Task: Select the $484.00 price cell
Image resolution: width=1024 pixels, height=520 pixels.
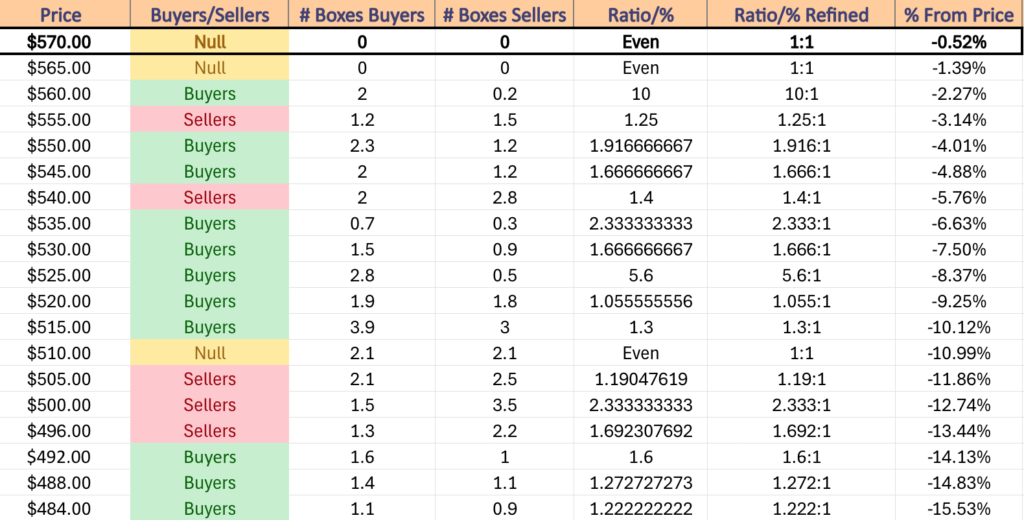Action: pos(65,508)
